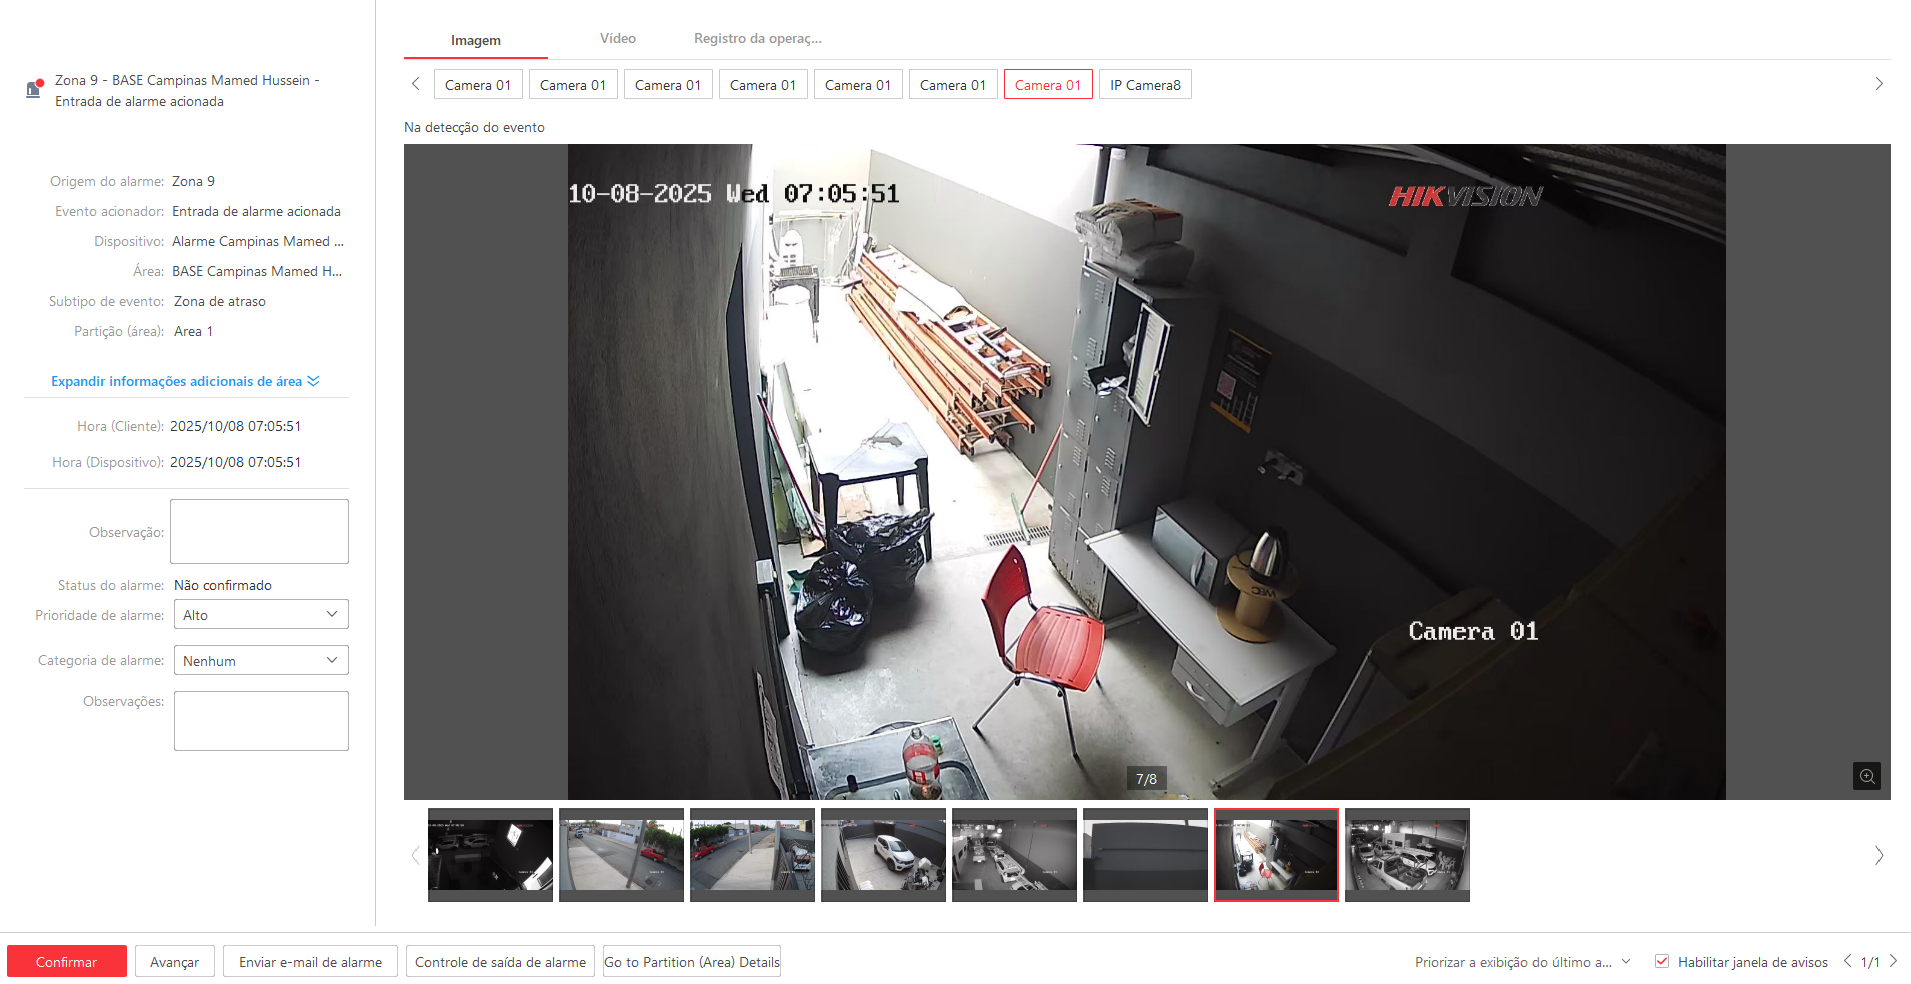This screenshot has width=1911, height=984.
Task: Go to previous alarm page arrow
Action: coord(1847,961)
